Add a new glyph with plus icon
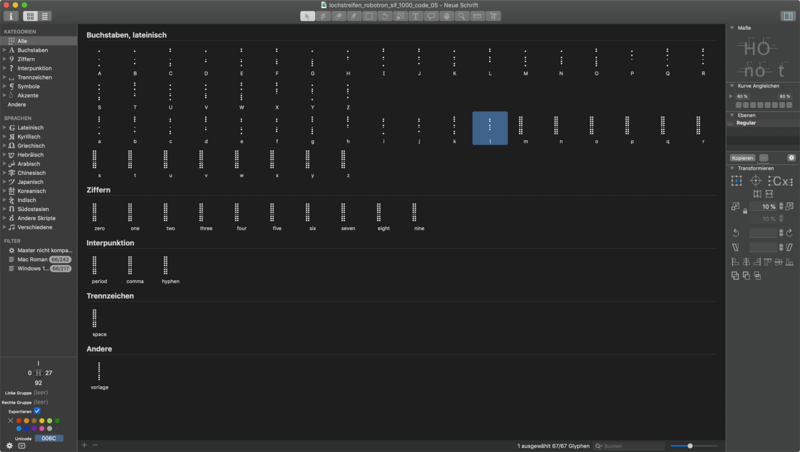Screen dimensions: 800x452 tap(84, 445)
